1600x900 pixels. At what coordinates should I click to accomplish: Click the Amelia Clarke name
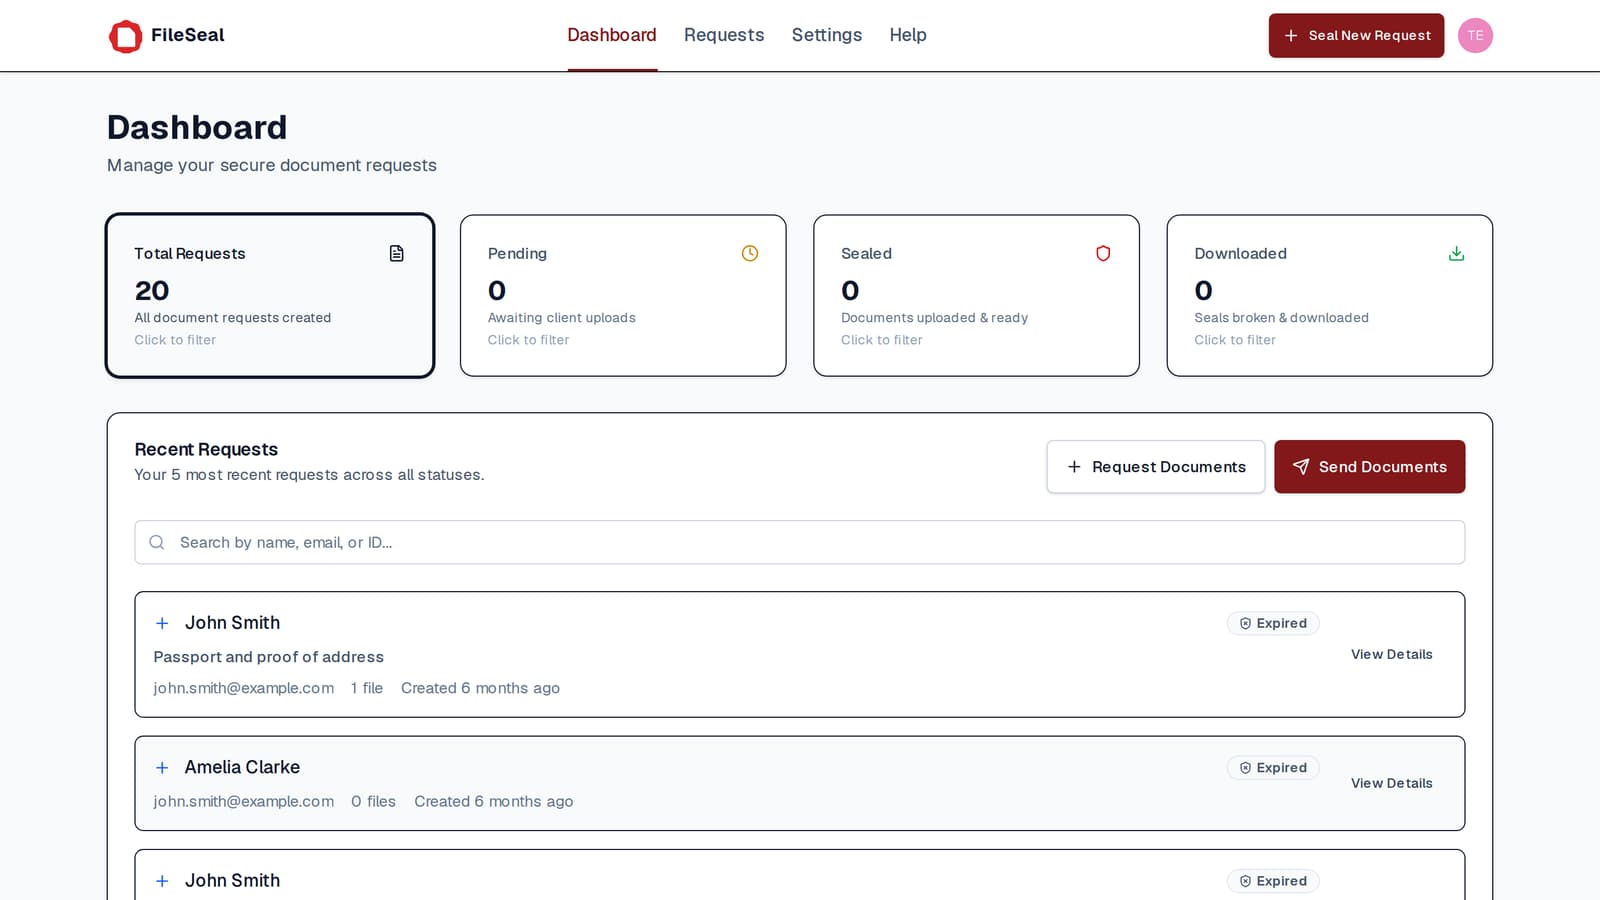click(x=242, y=767)
